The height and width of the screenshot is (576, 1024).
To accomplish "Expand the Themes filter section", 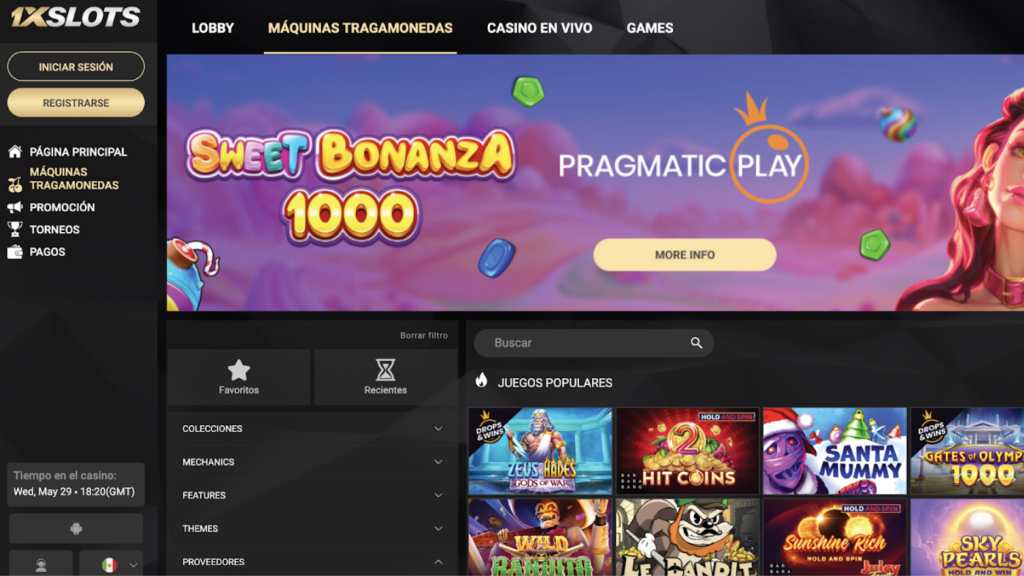I will click(x=312, y=528).
